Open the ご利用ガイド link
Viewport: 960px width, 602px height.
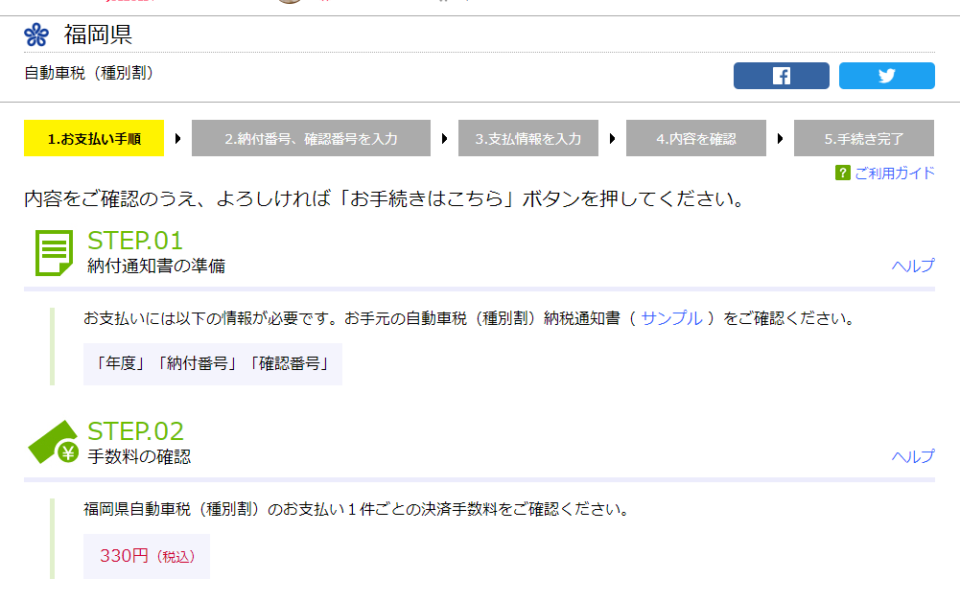894,173
